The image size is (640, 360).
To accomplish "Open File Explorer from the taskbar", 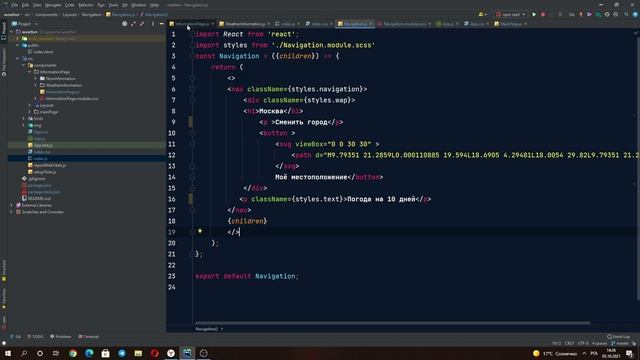I will coord(138,353).
